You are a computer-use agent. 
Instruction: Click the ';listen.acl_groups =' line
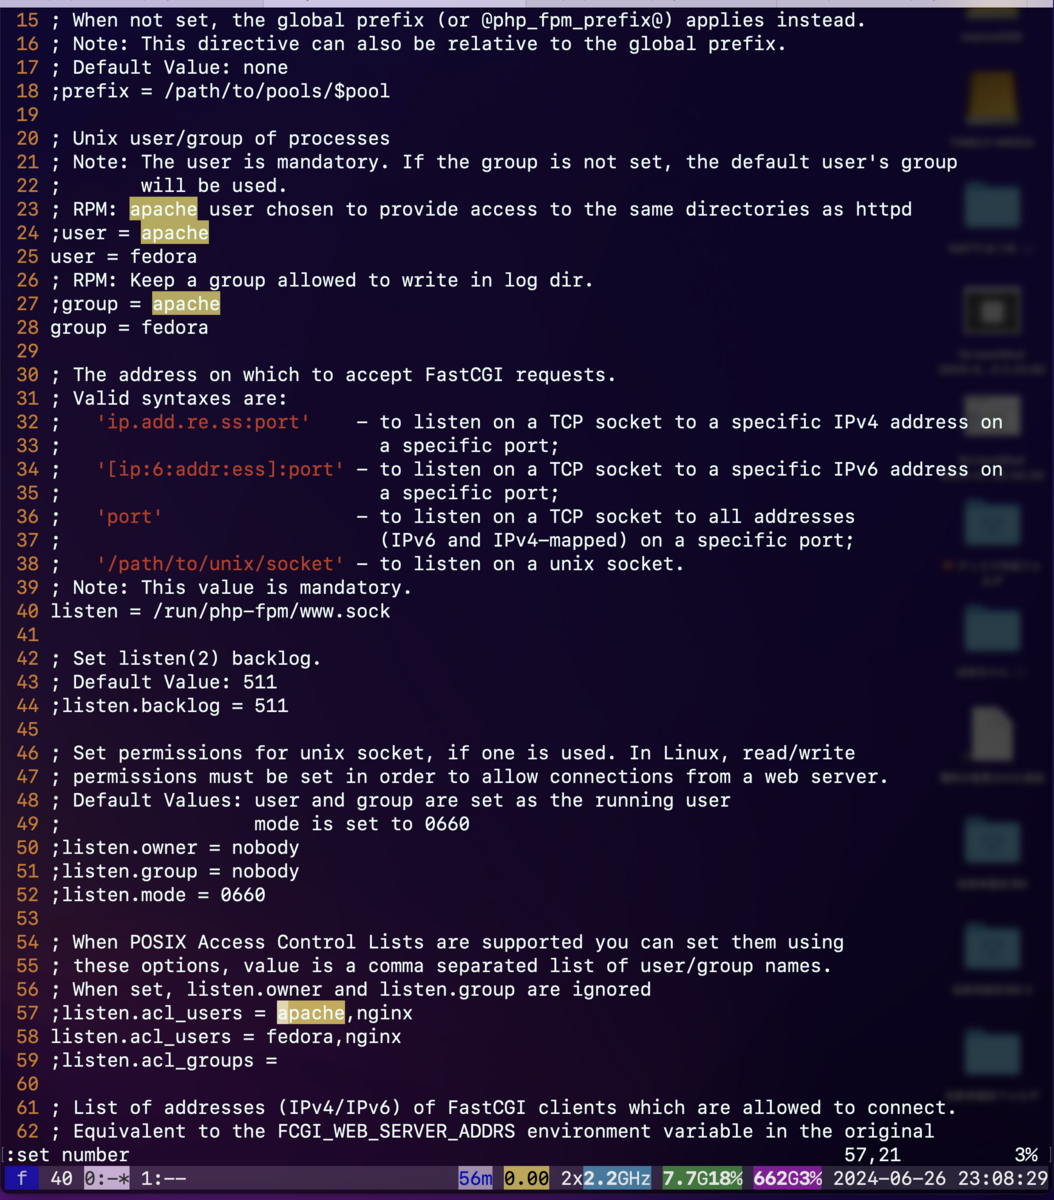point(164,1060)
